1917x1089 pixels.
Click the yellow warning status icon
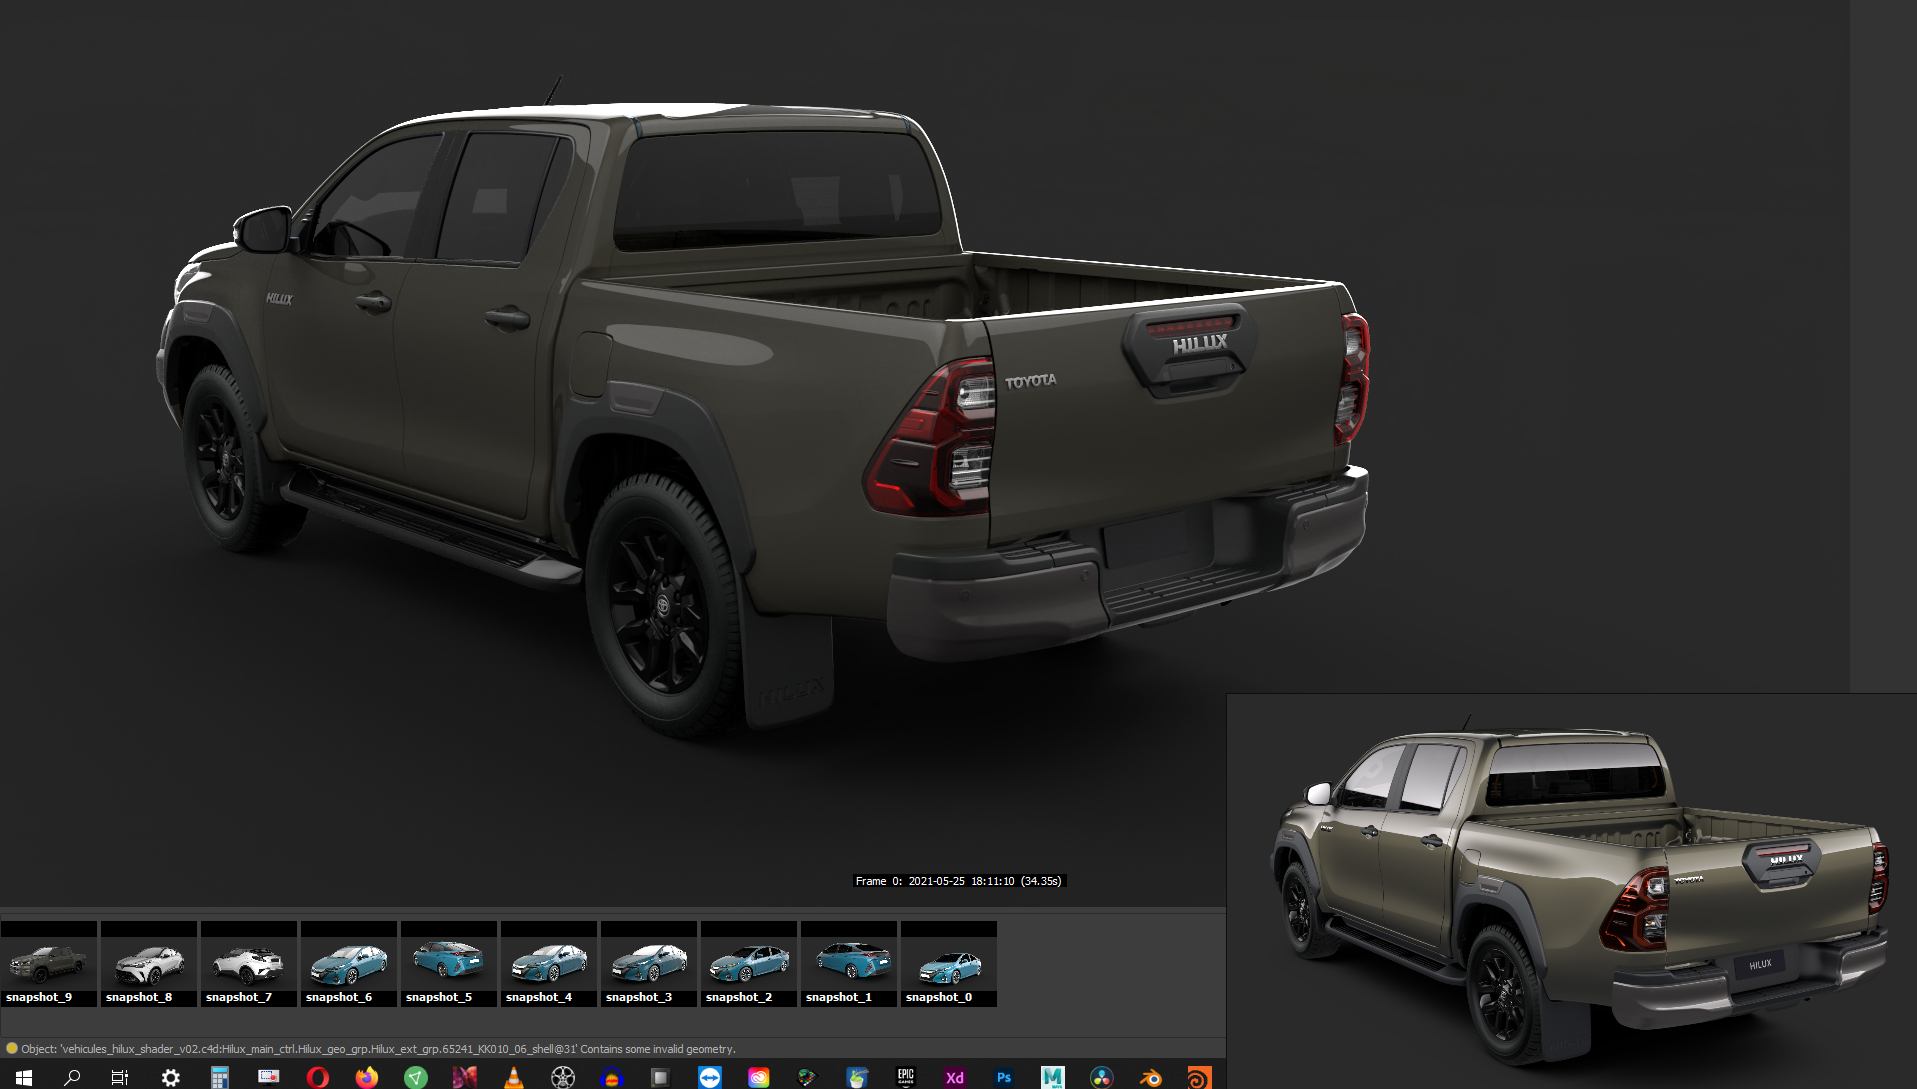[x=12, y=1049]
